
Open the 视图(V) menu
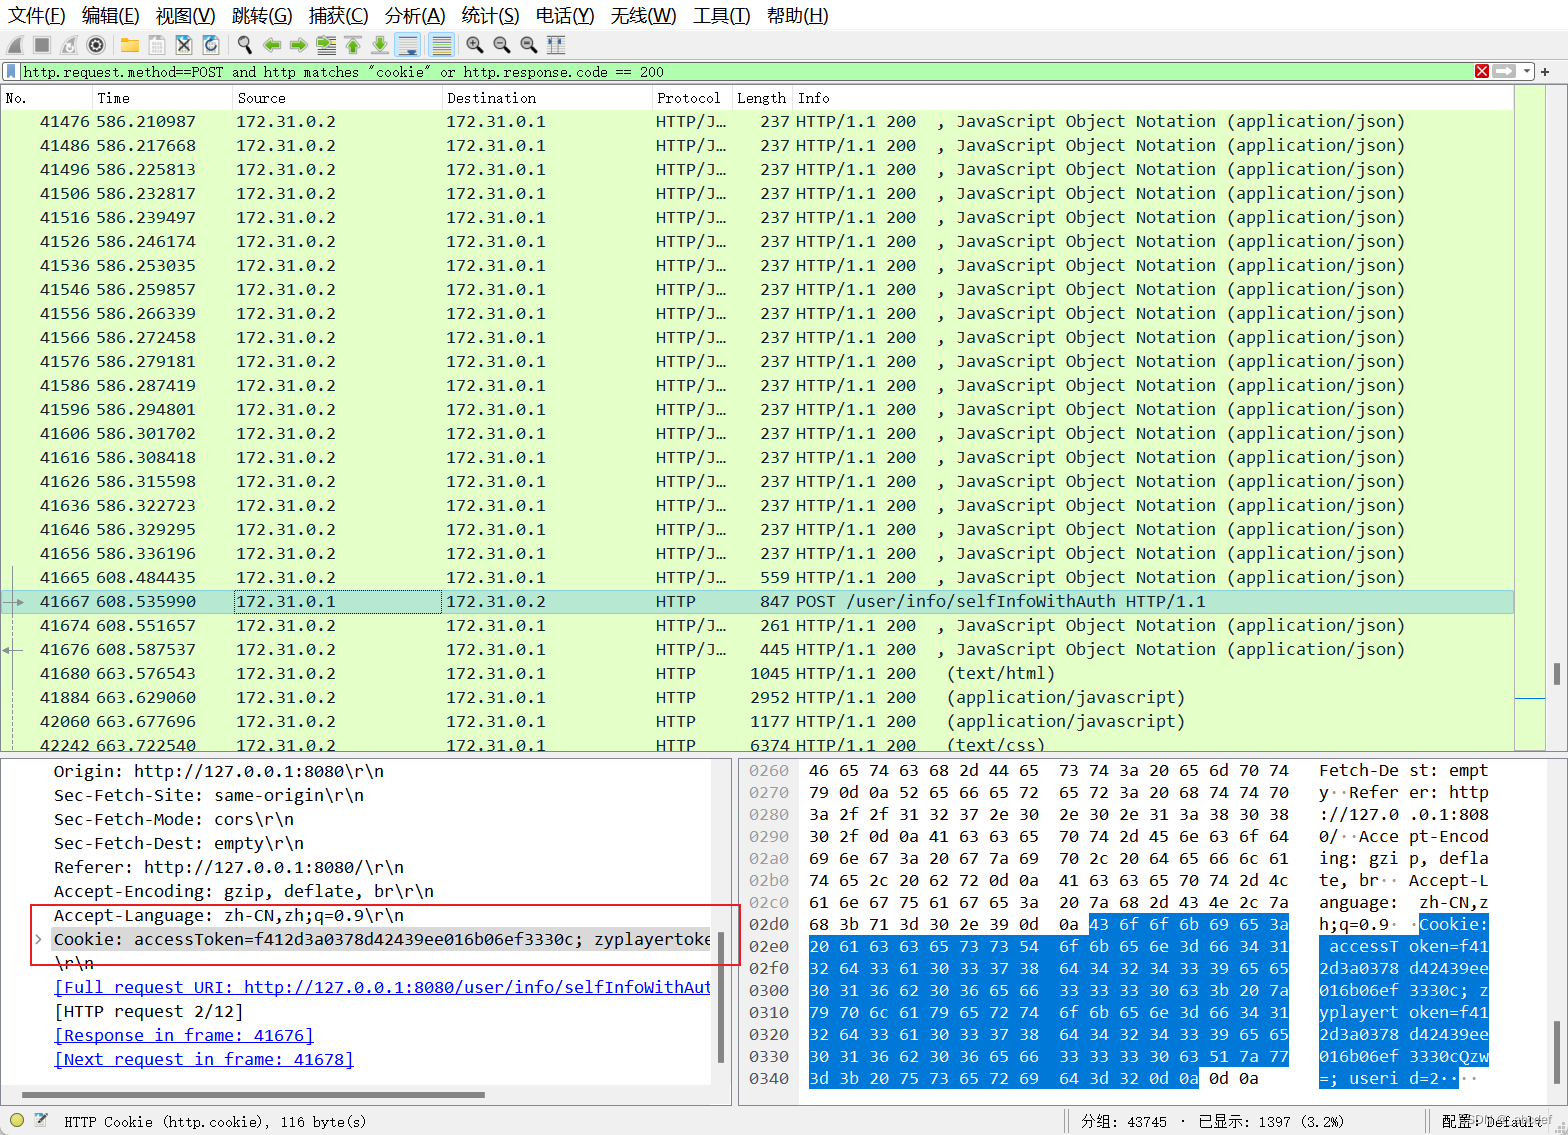[x=186, y=16]
